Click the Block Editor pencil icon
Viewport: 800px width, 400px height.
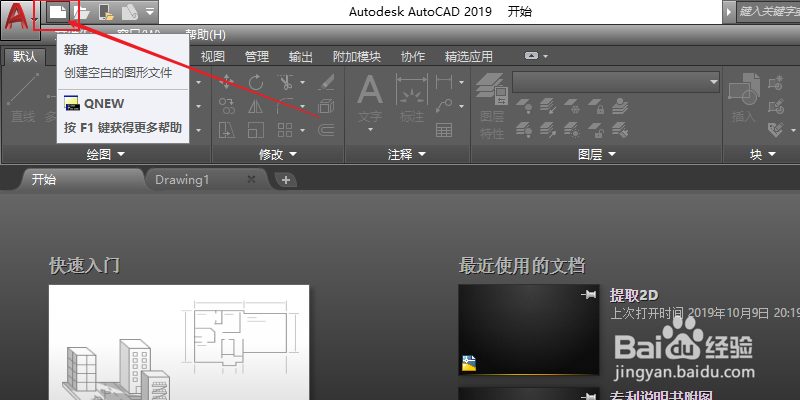tap(776, 106)
